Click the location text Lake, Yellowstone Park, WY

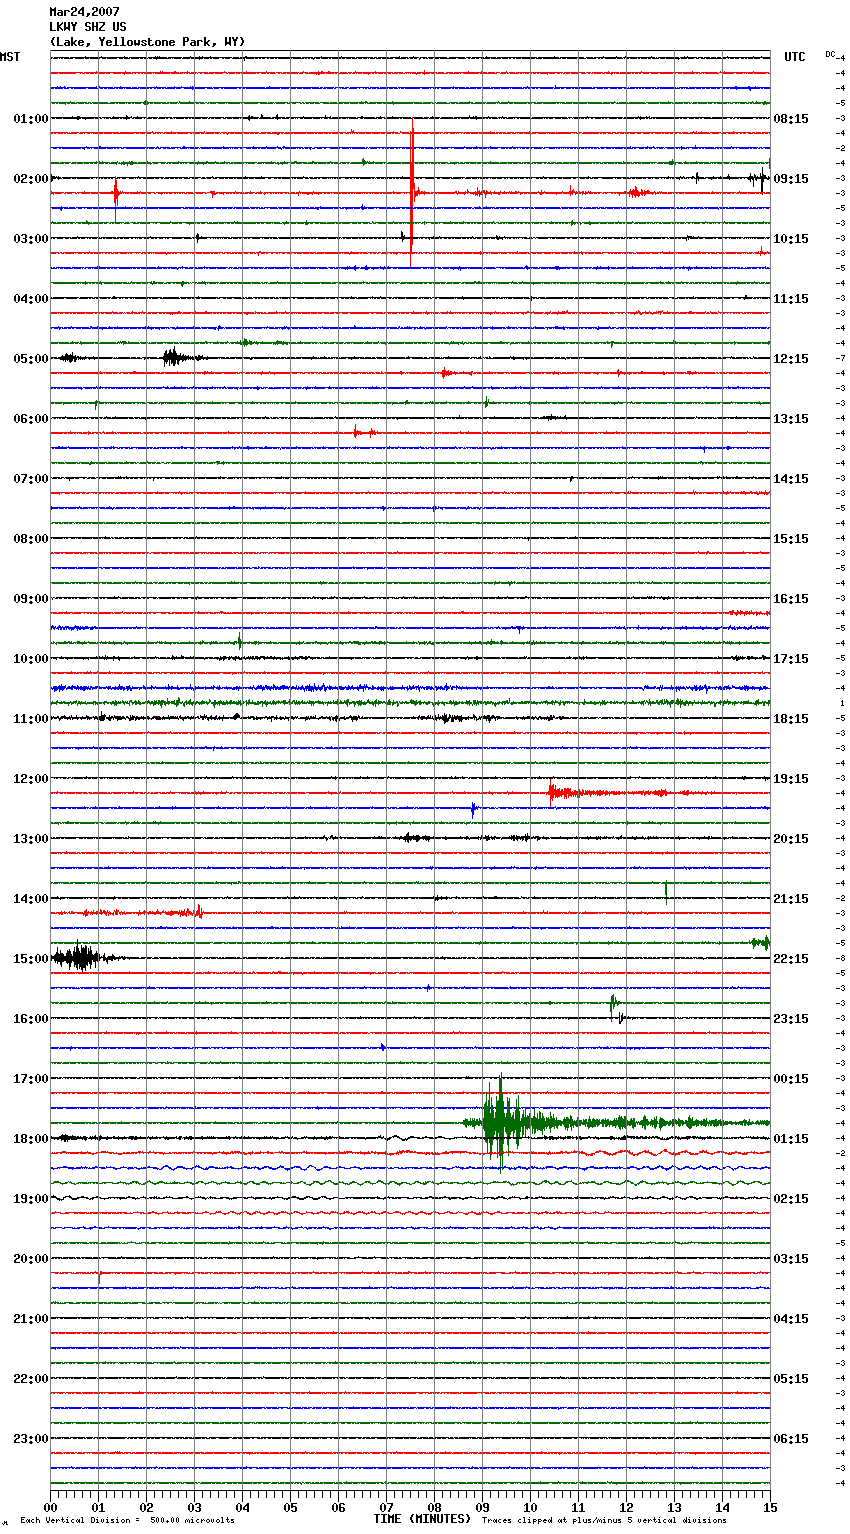click(x=147, y=42)
